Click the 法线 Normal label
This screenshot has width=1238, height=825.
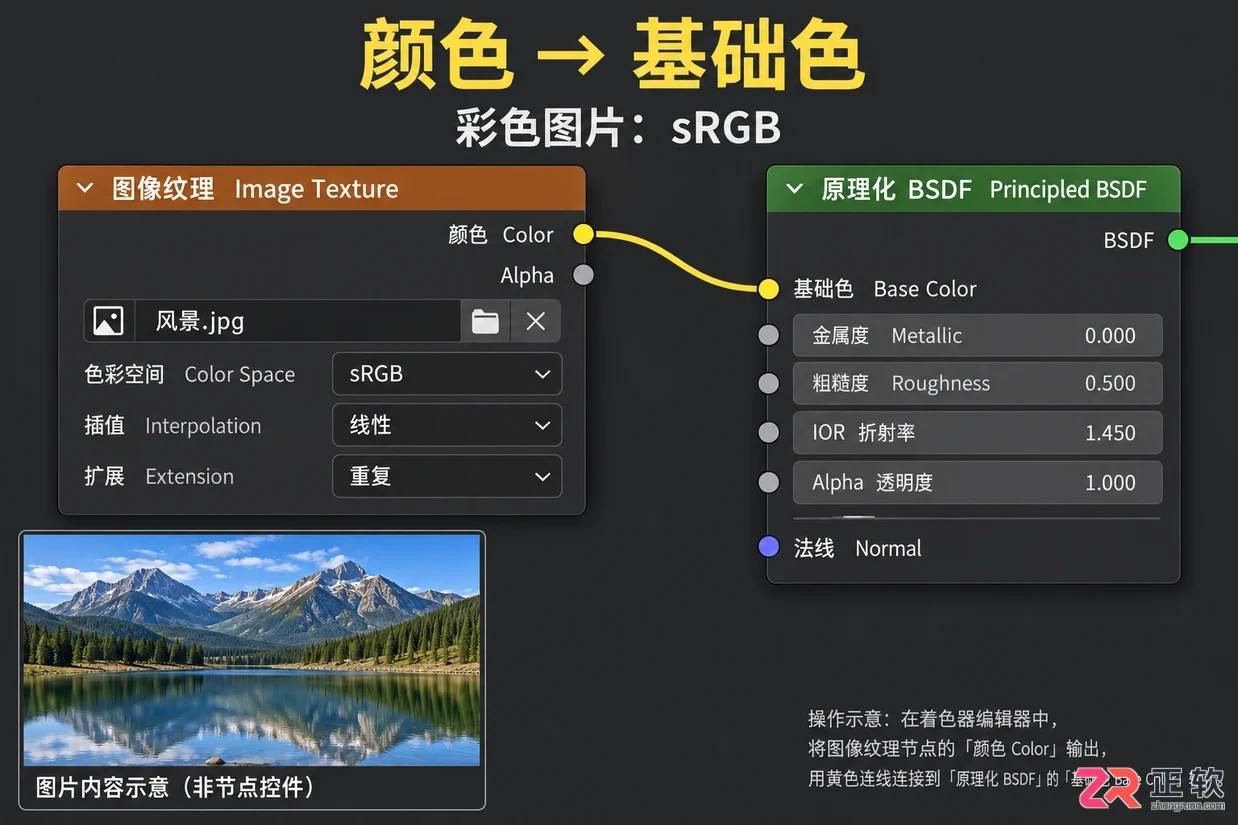858,548
